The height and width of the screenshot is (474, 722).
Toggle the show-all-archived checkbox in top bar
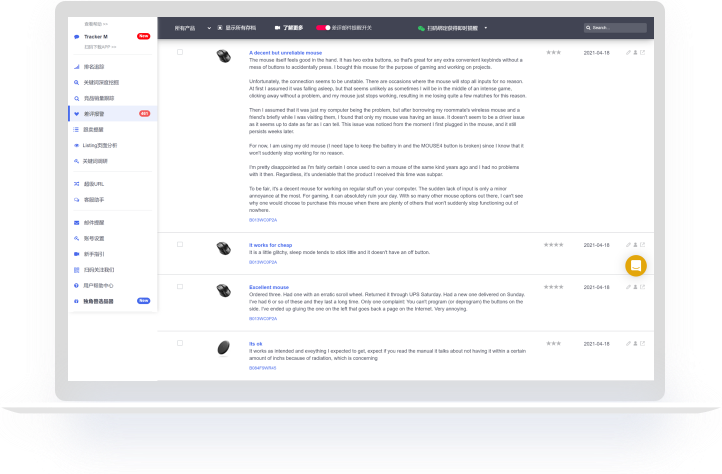point(220,28)
